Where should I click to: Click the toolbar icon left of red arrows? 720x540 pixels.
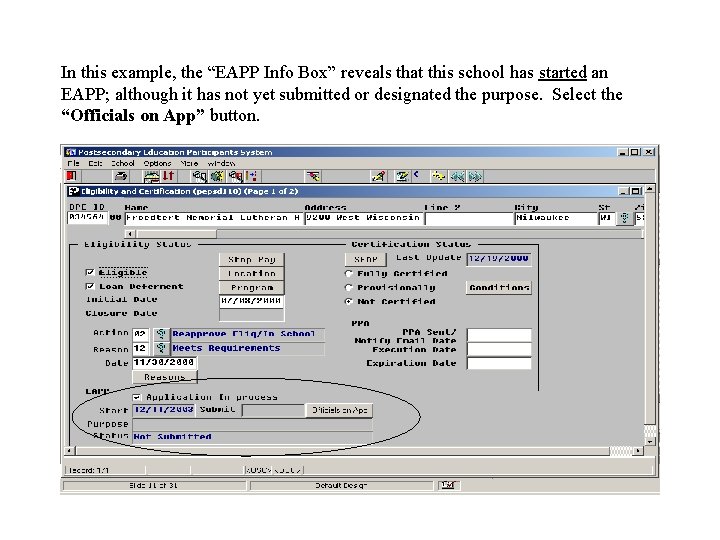click(x=151, y=176)
